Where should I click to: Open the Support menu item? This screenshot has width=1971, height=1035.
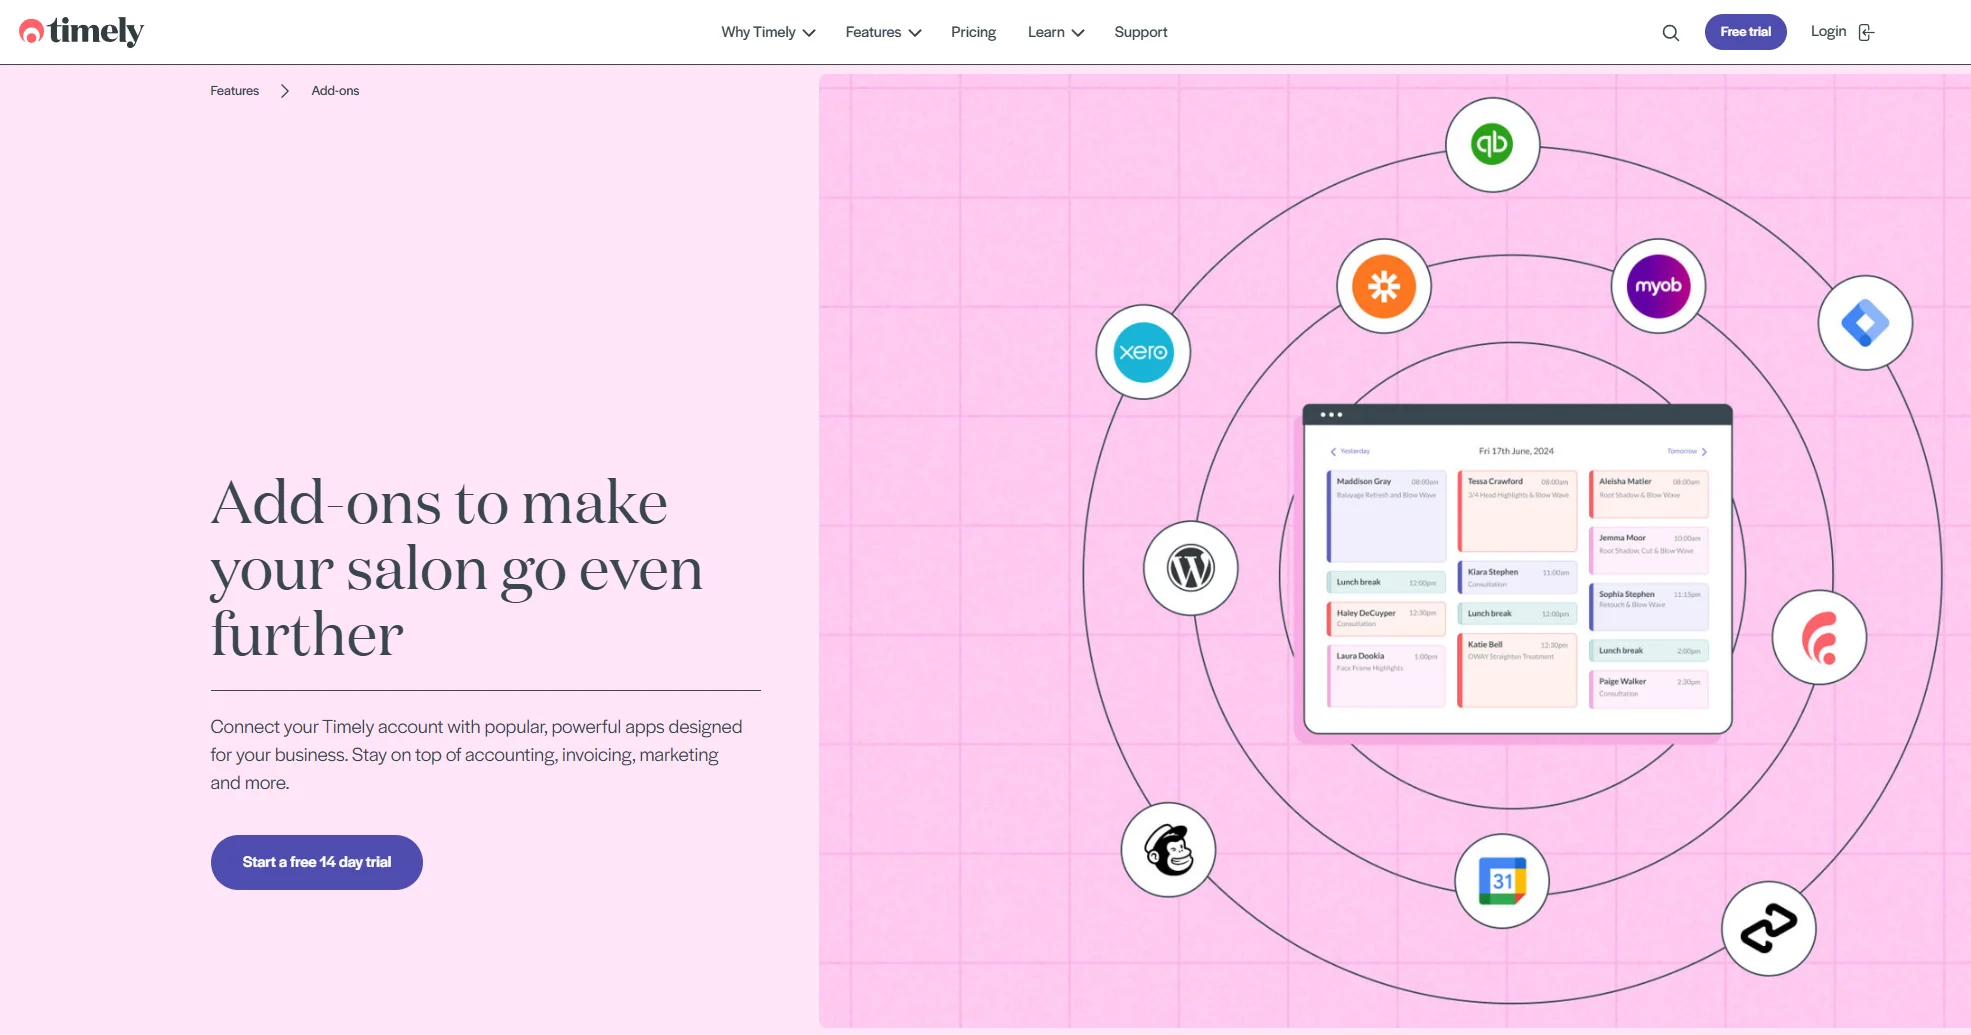[1140, 31]
